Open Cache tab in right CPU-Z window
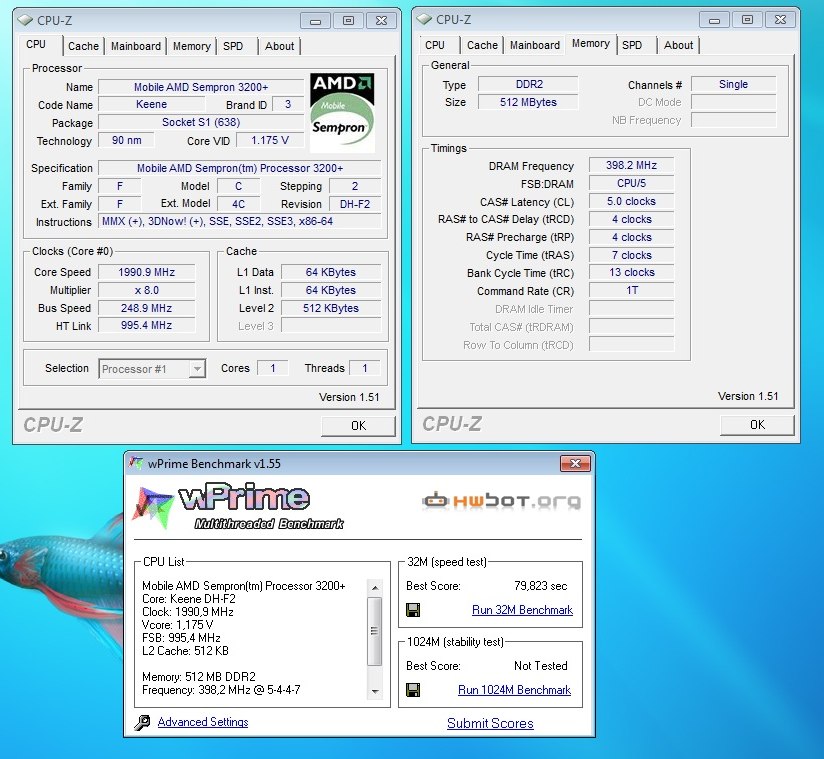 pos(482,45)
